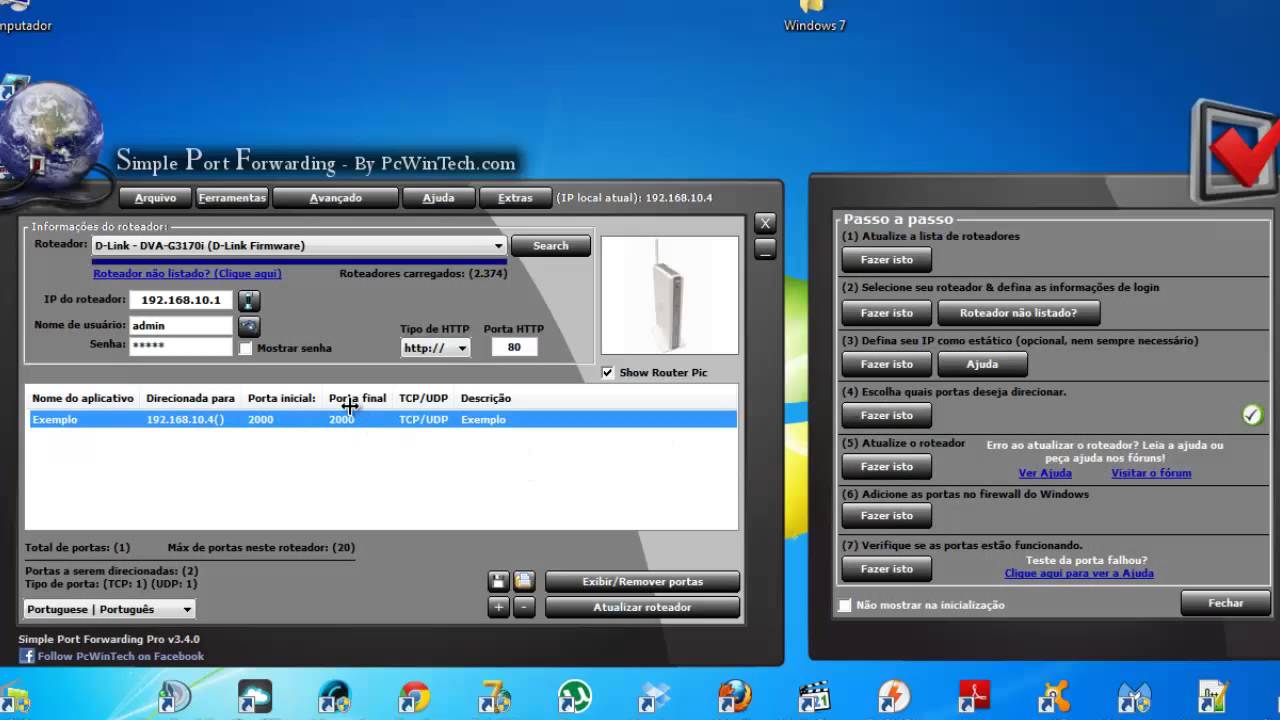The width and height of the screenshot is (1280, 720).
Task: Click the Notepad++ desktop shortcut
Action: tap(1213, 698)
